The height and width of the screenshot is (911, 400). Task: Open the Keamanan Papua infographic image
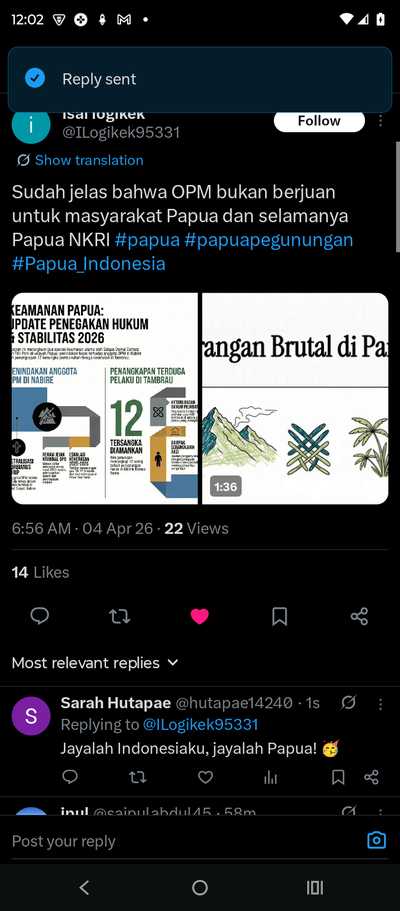pyautogui.click(x=105, y=399)
